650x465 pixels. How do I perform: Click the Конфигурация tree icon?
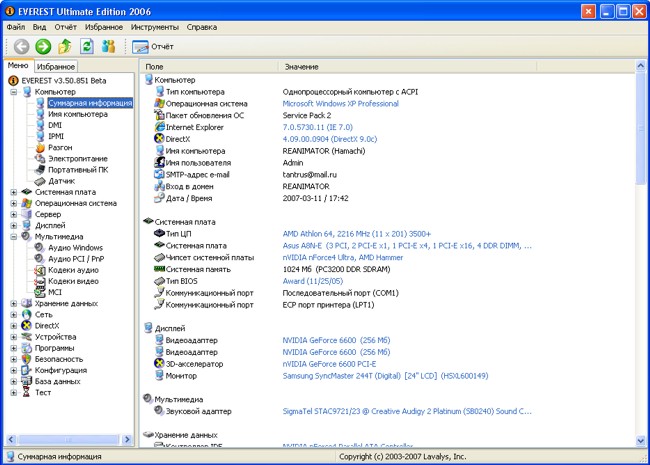pyautogui.click(x=27, y=370)
